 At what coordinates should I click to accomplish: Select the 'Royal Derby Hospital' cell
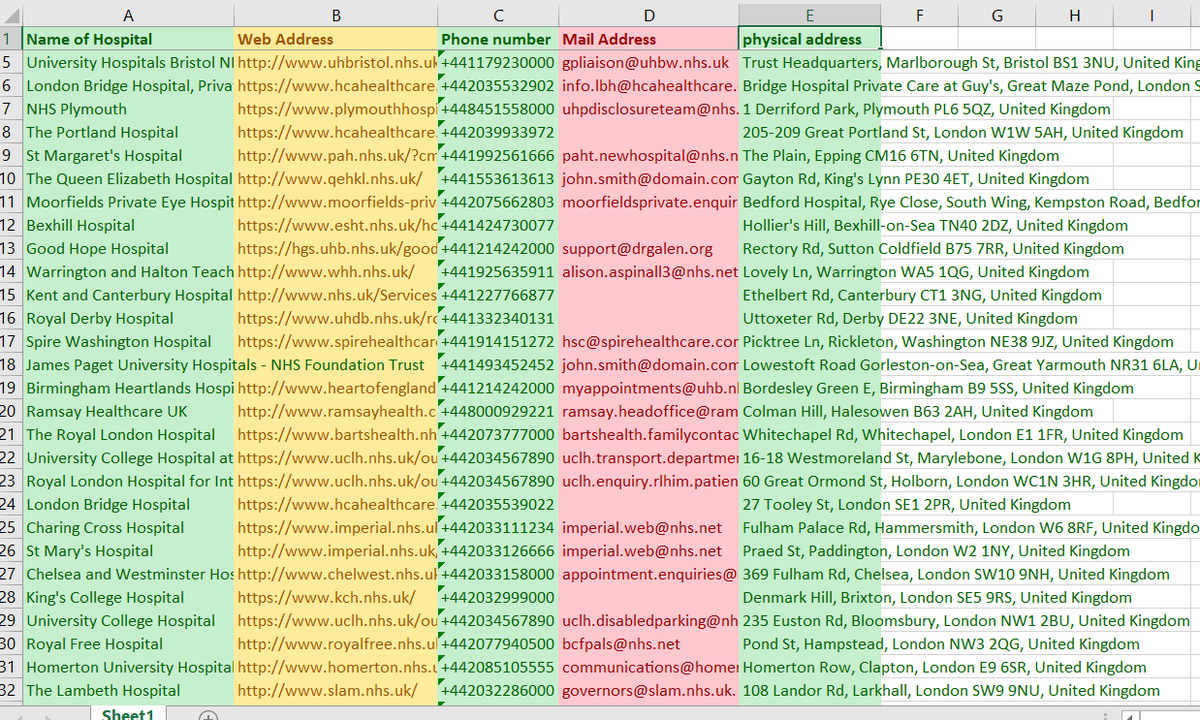pyautogui.click(x=127, y=318)
